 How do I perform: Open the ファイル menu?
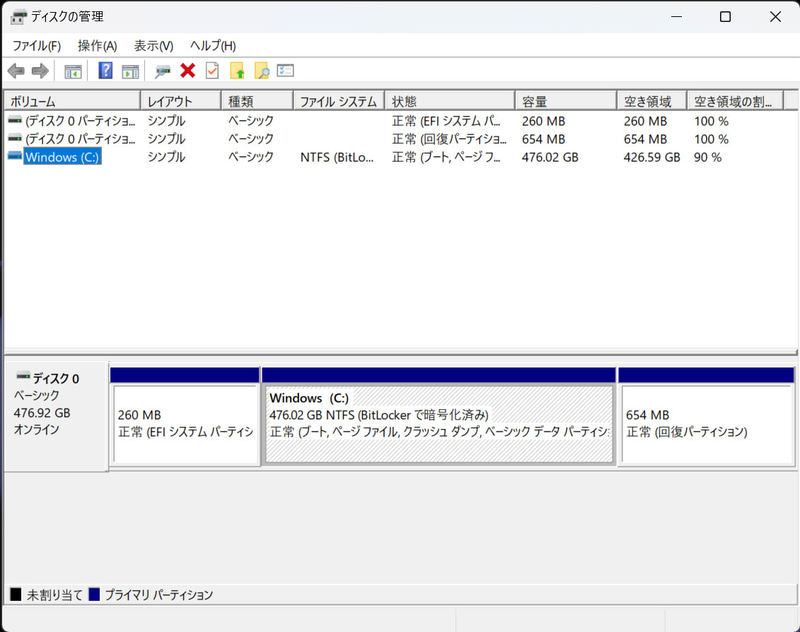pos(36,45)
